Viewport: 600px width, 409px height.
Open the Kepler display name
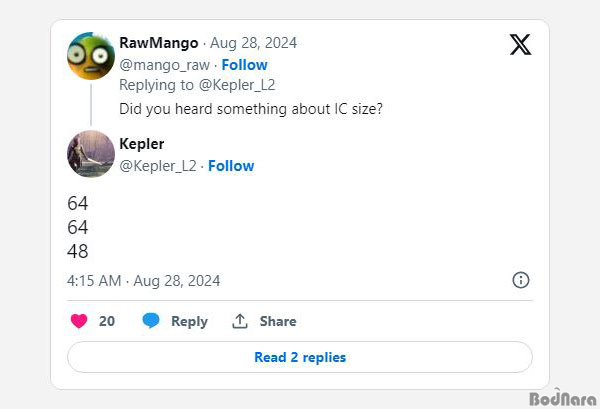[142, 144]
